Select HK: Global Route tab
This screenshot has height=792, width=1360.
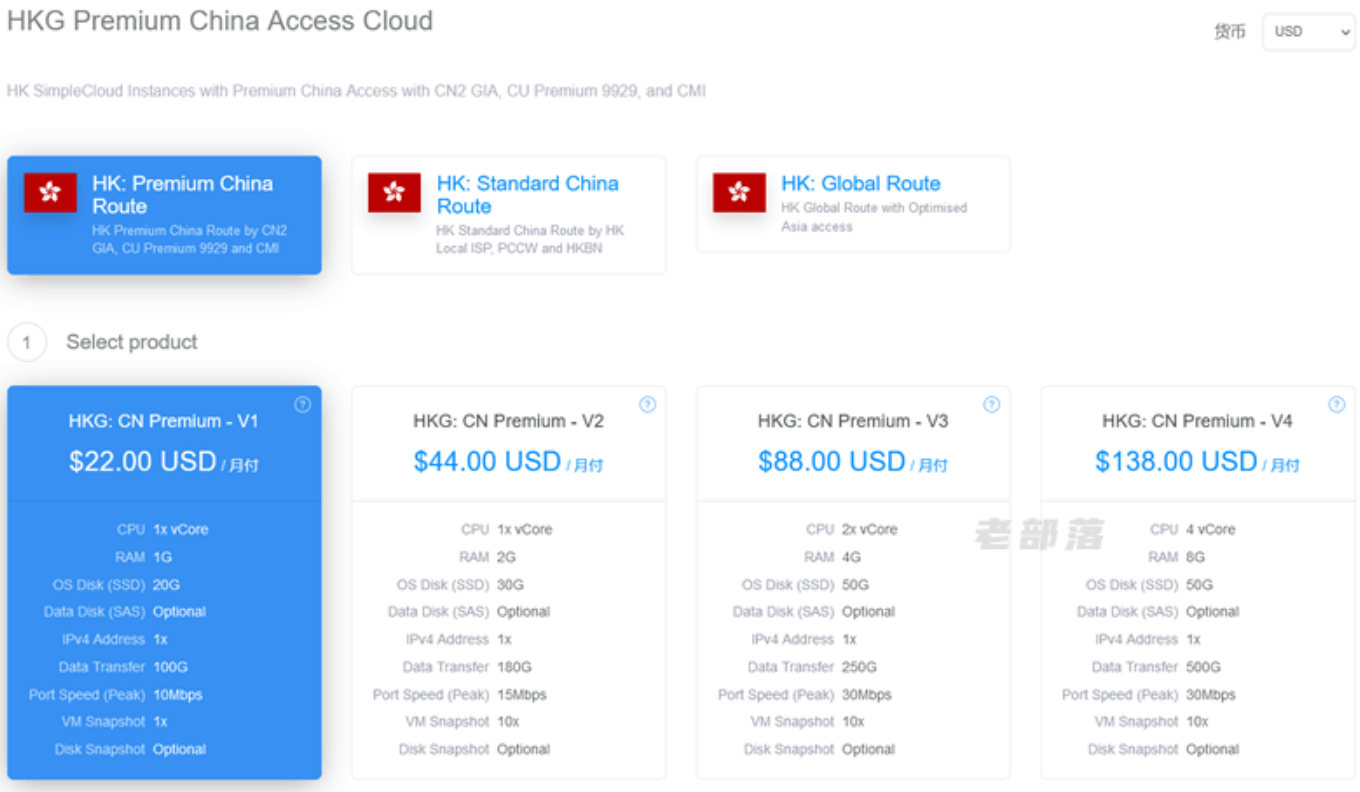pyautogui.click(x=853, y=204)
